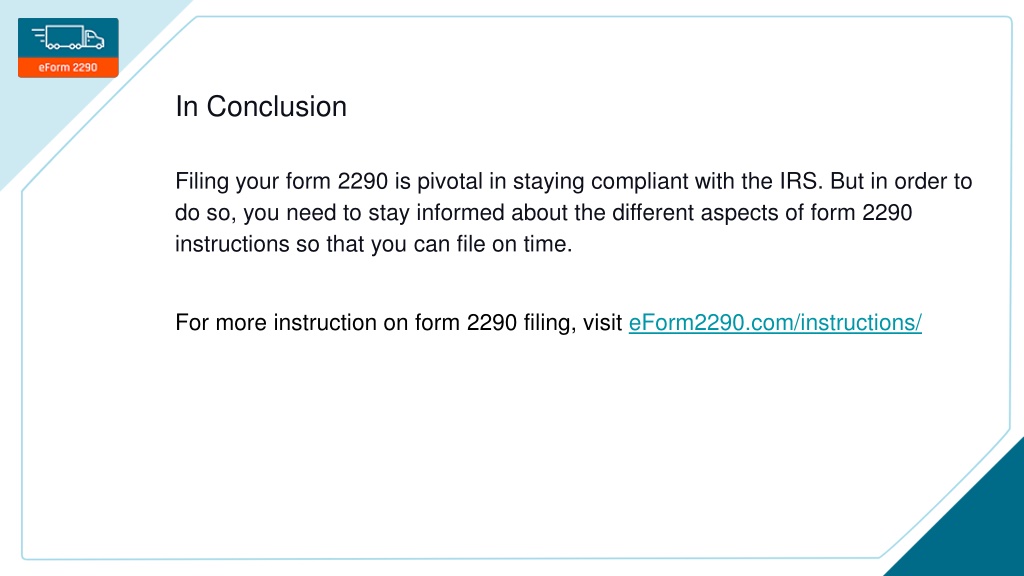This screenshot has width=1024, height=576.
Task: Open the eForm2290.com/instructions/ link
Action: tap(775, 323)
